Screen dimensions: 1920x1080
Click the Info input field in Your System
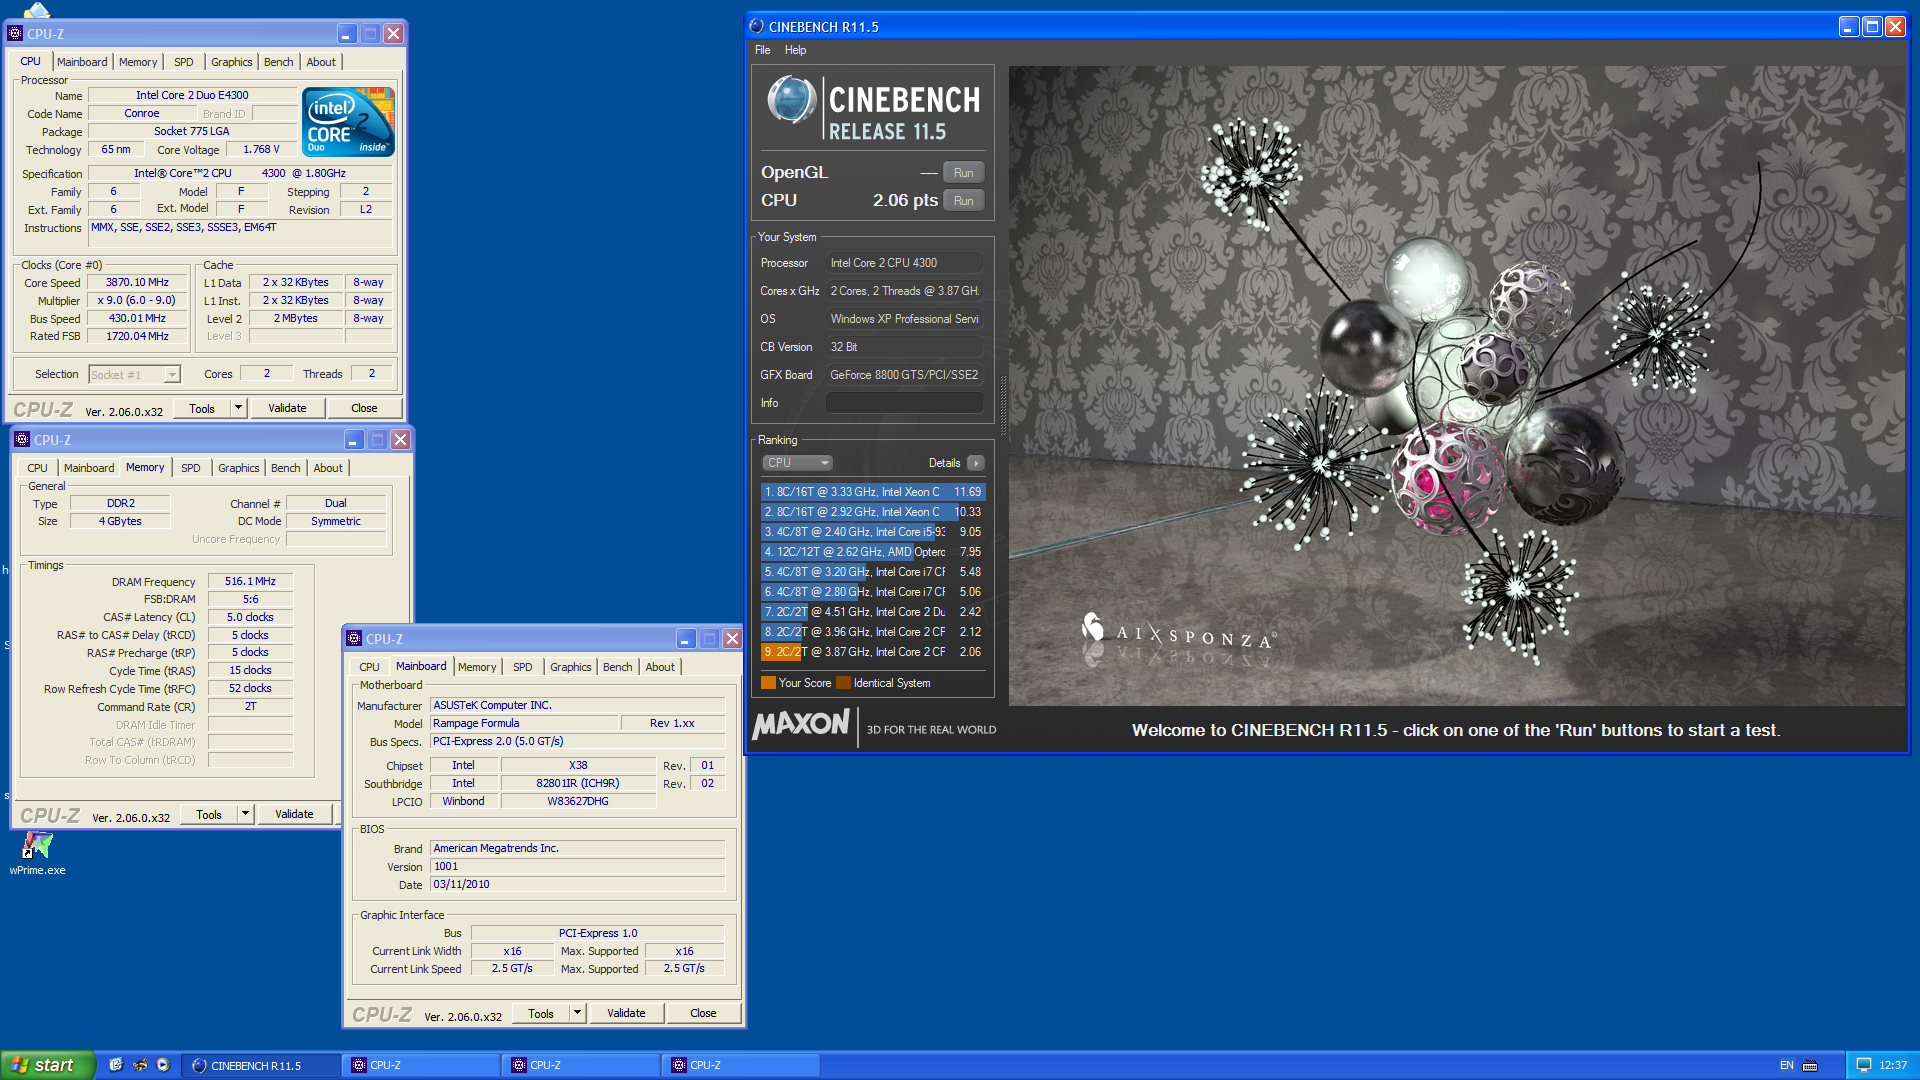pyautogui.click(x=904, y=403)
